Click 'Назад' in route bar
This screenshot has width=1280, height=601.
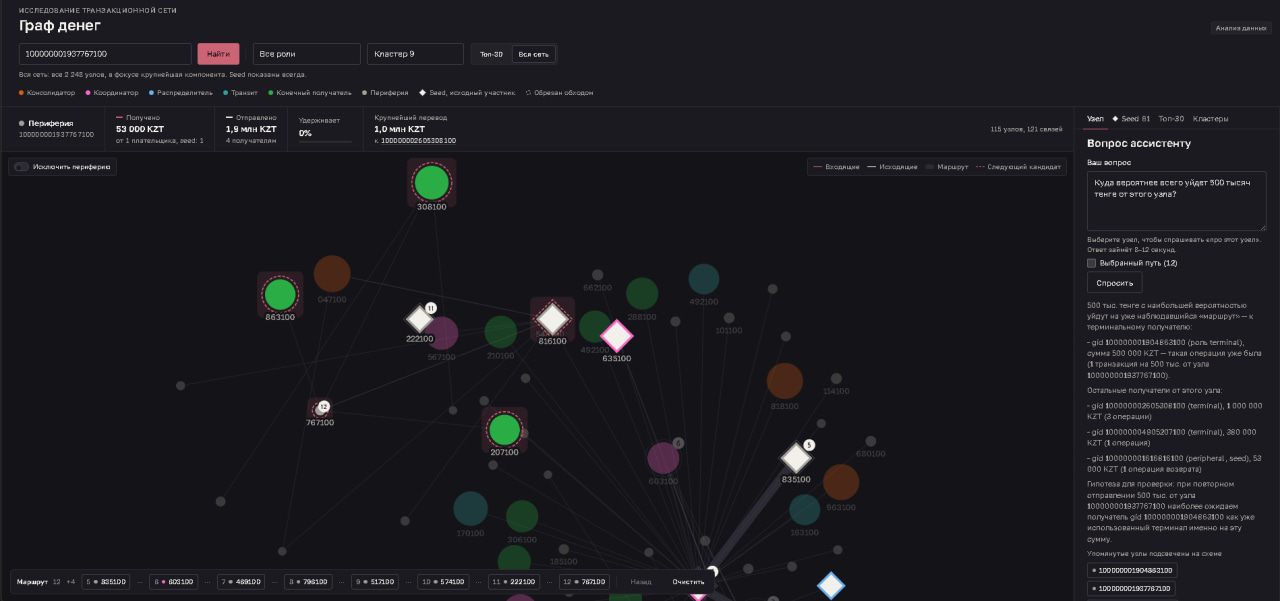point(641,582)
